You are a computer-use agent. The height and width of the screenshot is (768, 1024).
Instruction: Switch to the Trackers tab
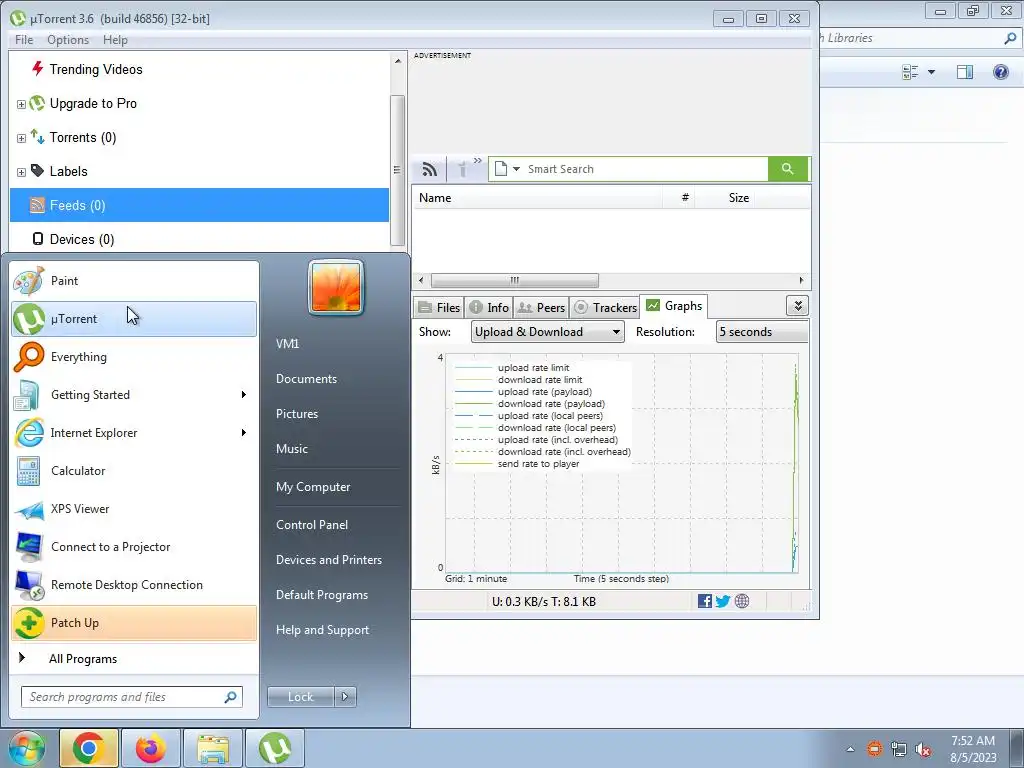605,308
